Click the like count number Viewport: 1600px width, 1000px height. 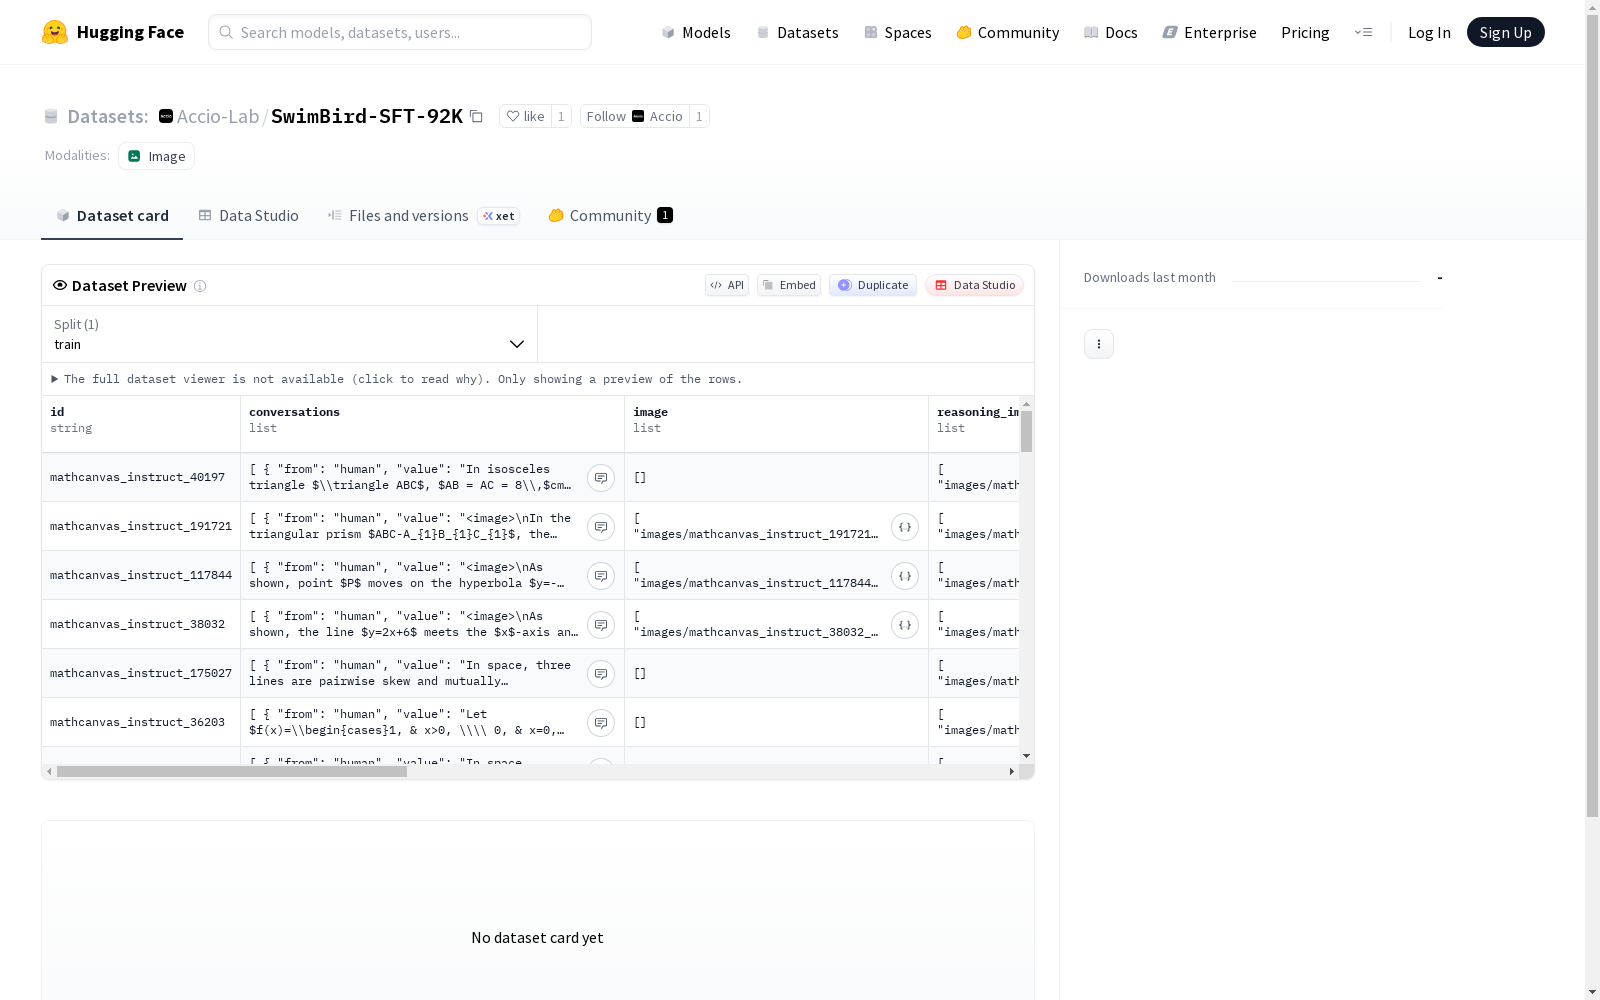point(561,117)
